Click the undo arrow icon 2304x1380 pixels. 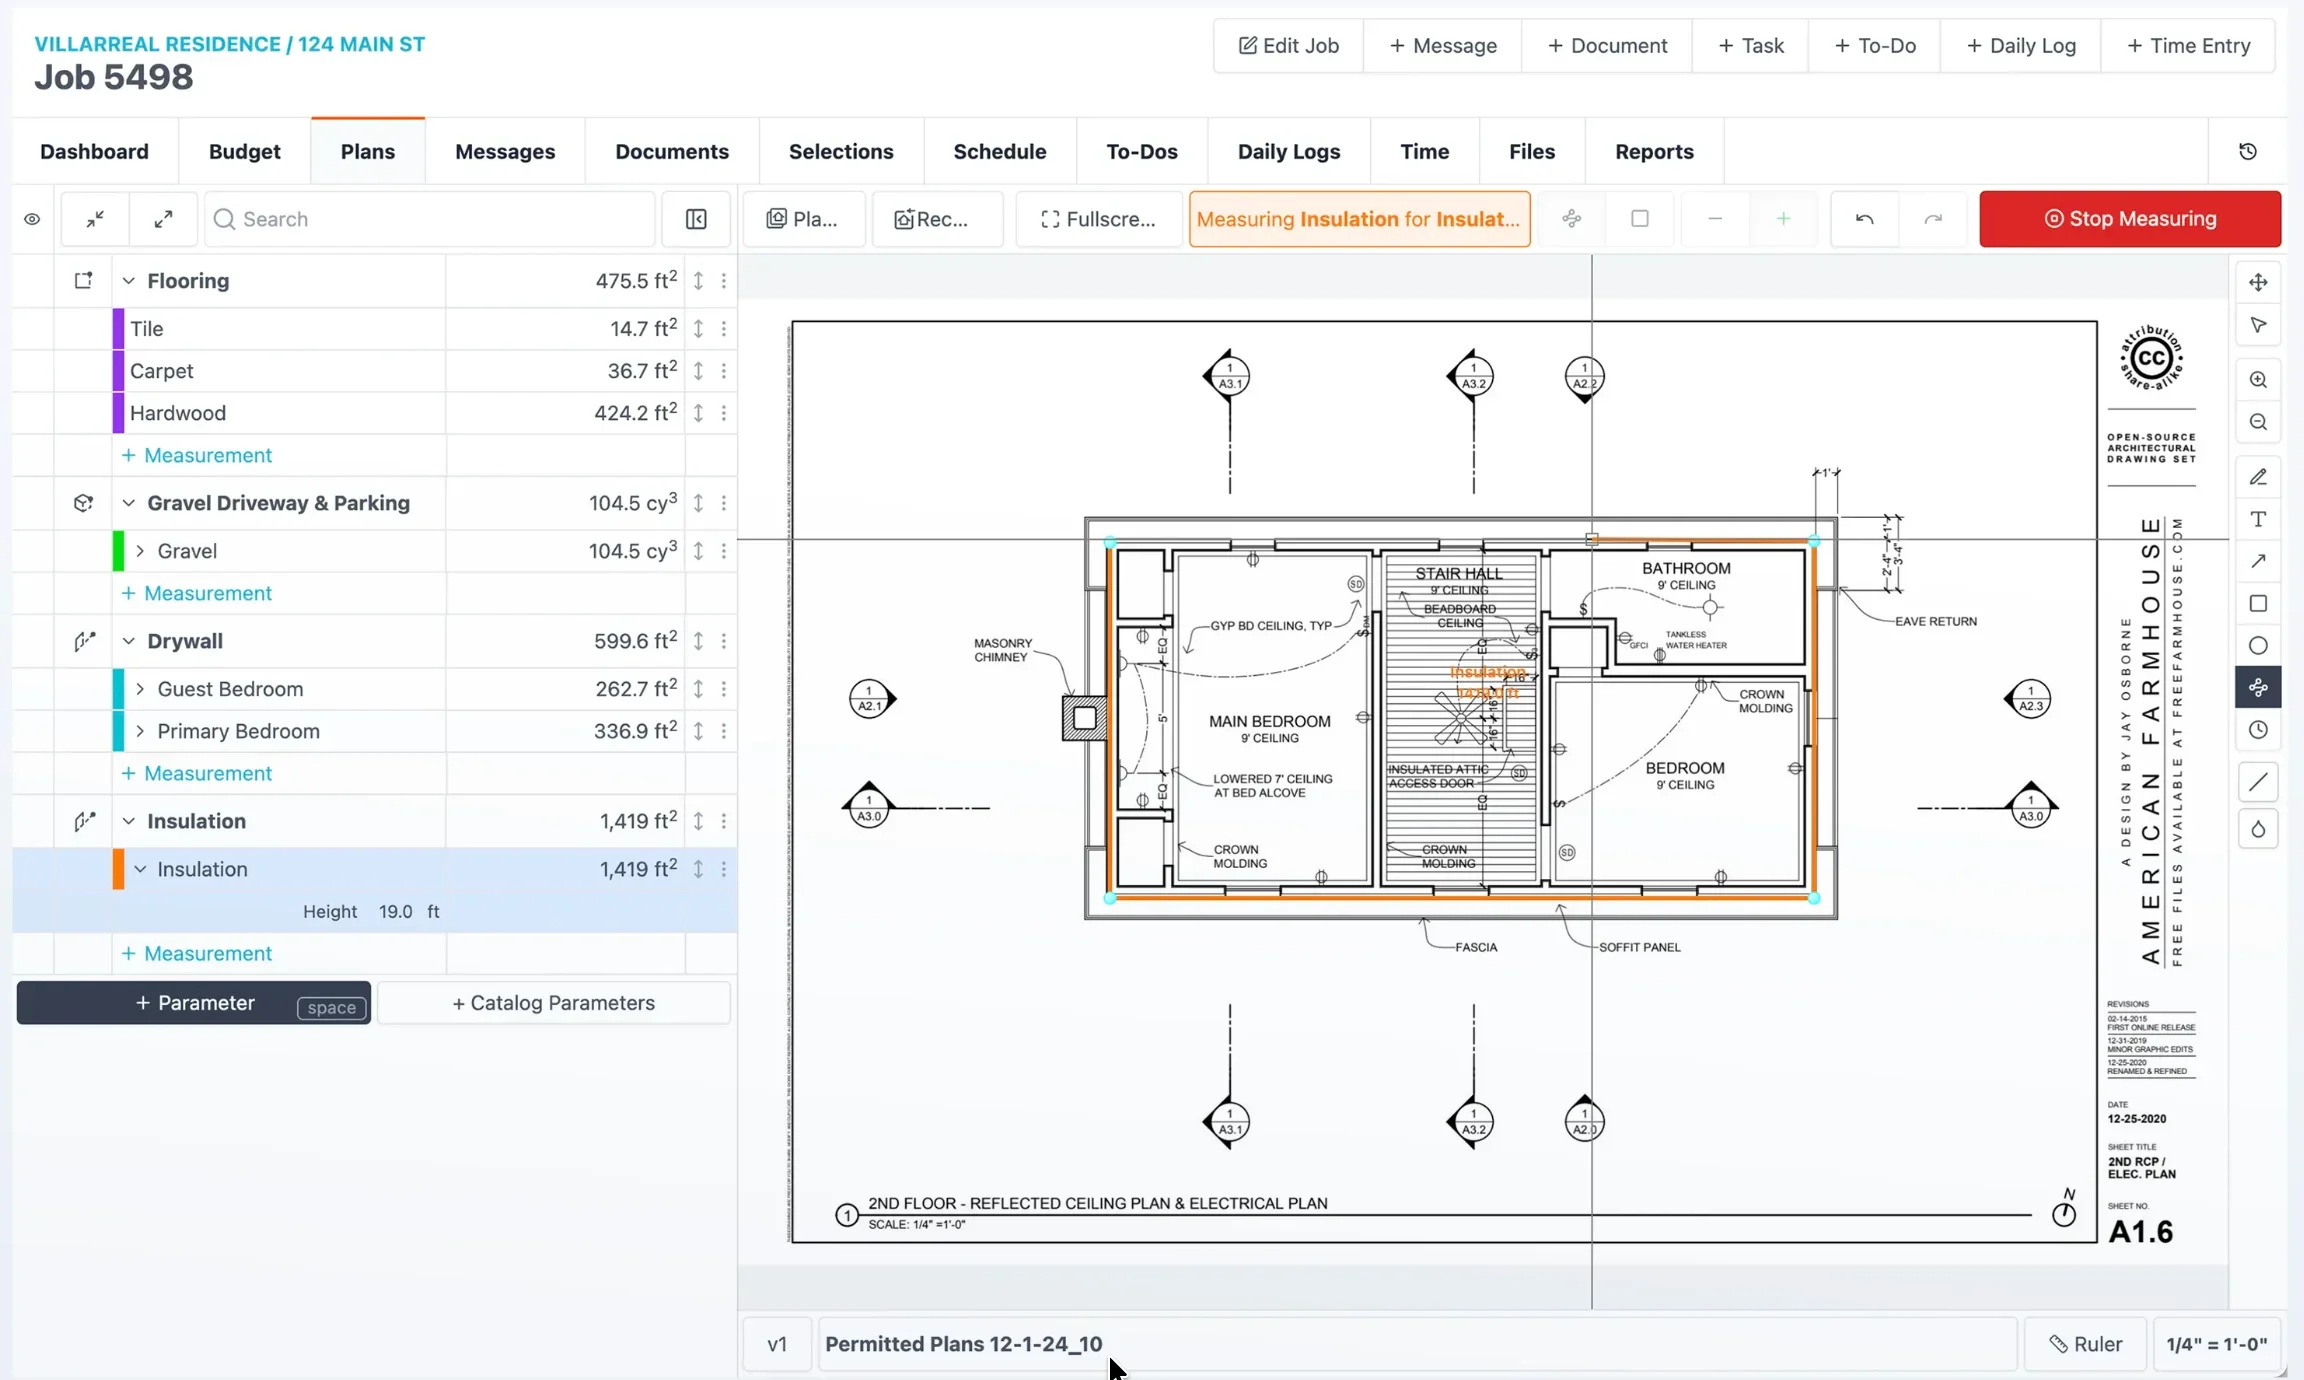tap(1864, 219)
